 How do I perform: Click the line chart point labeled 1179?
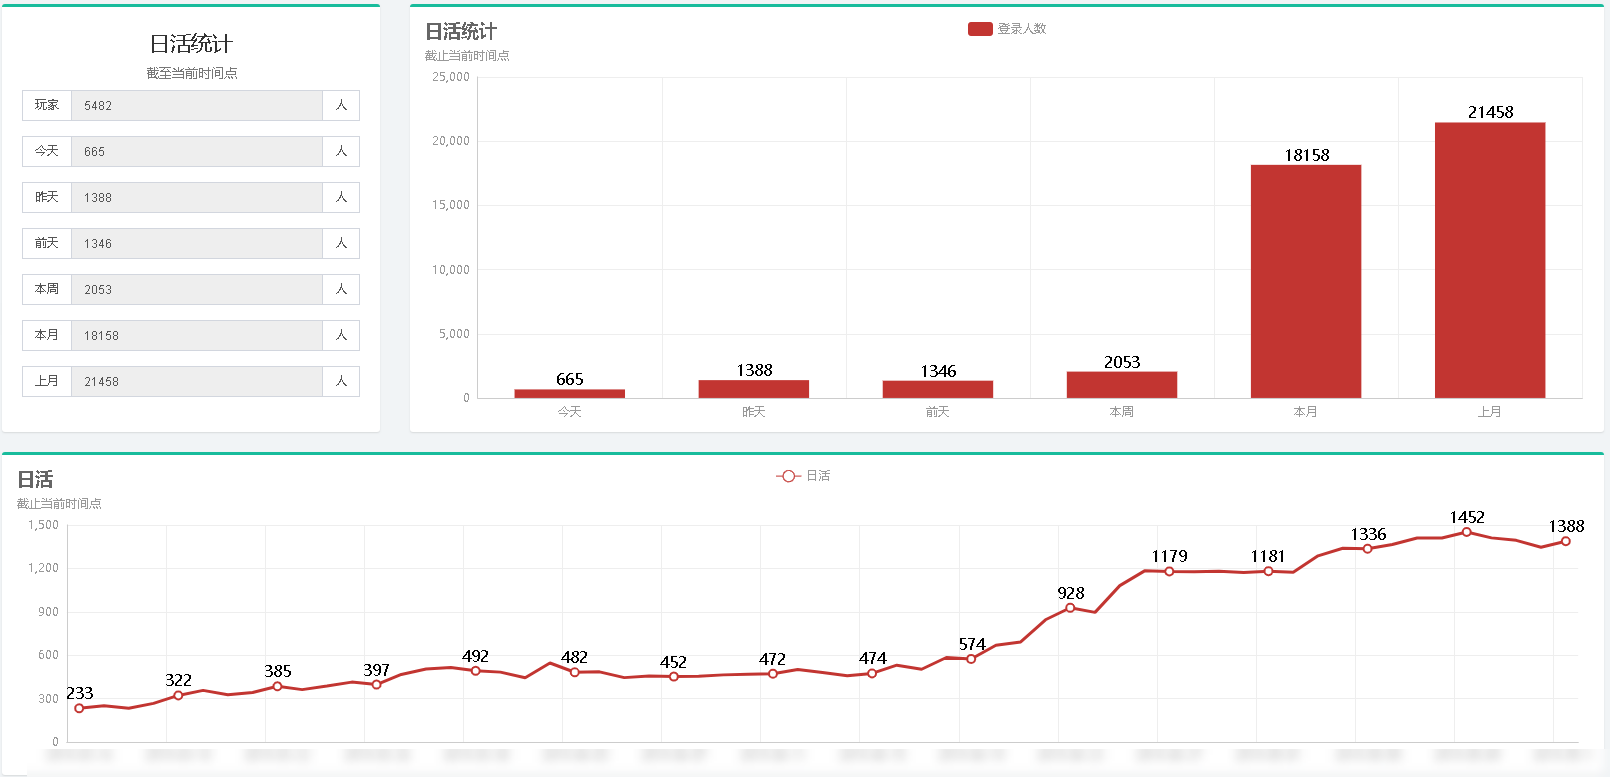tap(1169, 571)
